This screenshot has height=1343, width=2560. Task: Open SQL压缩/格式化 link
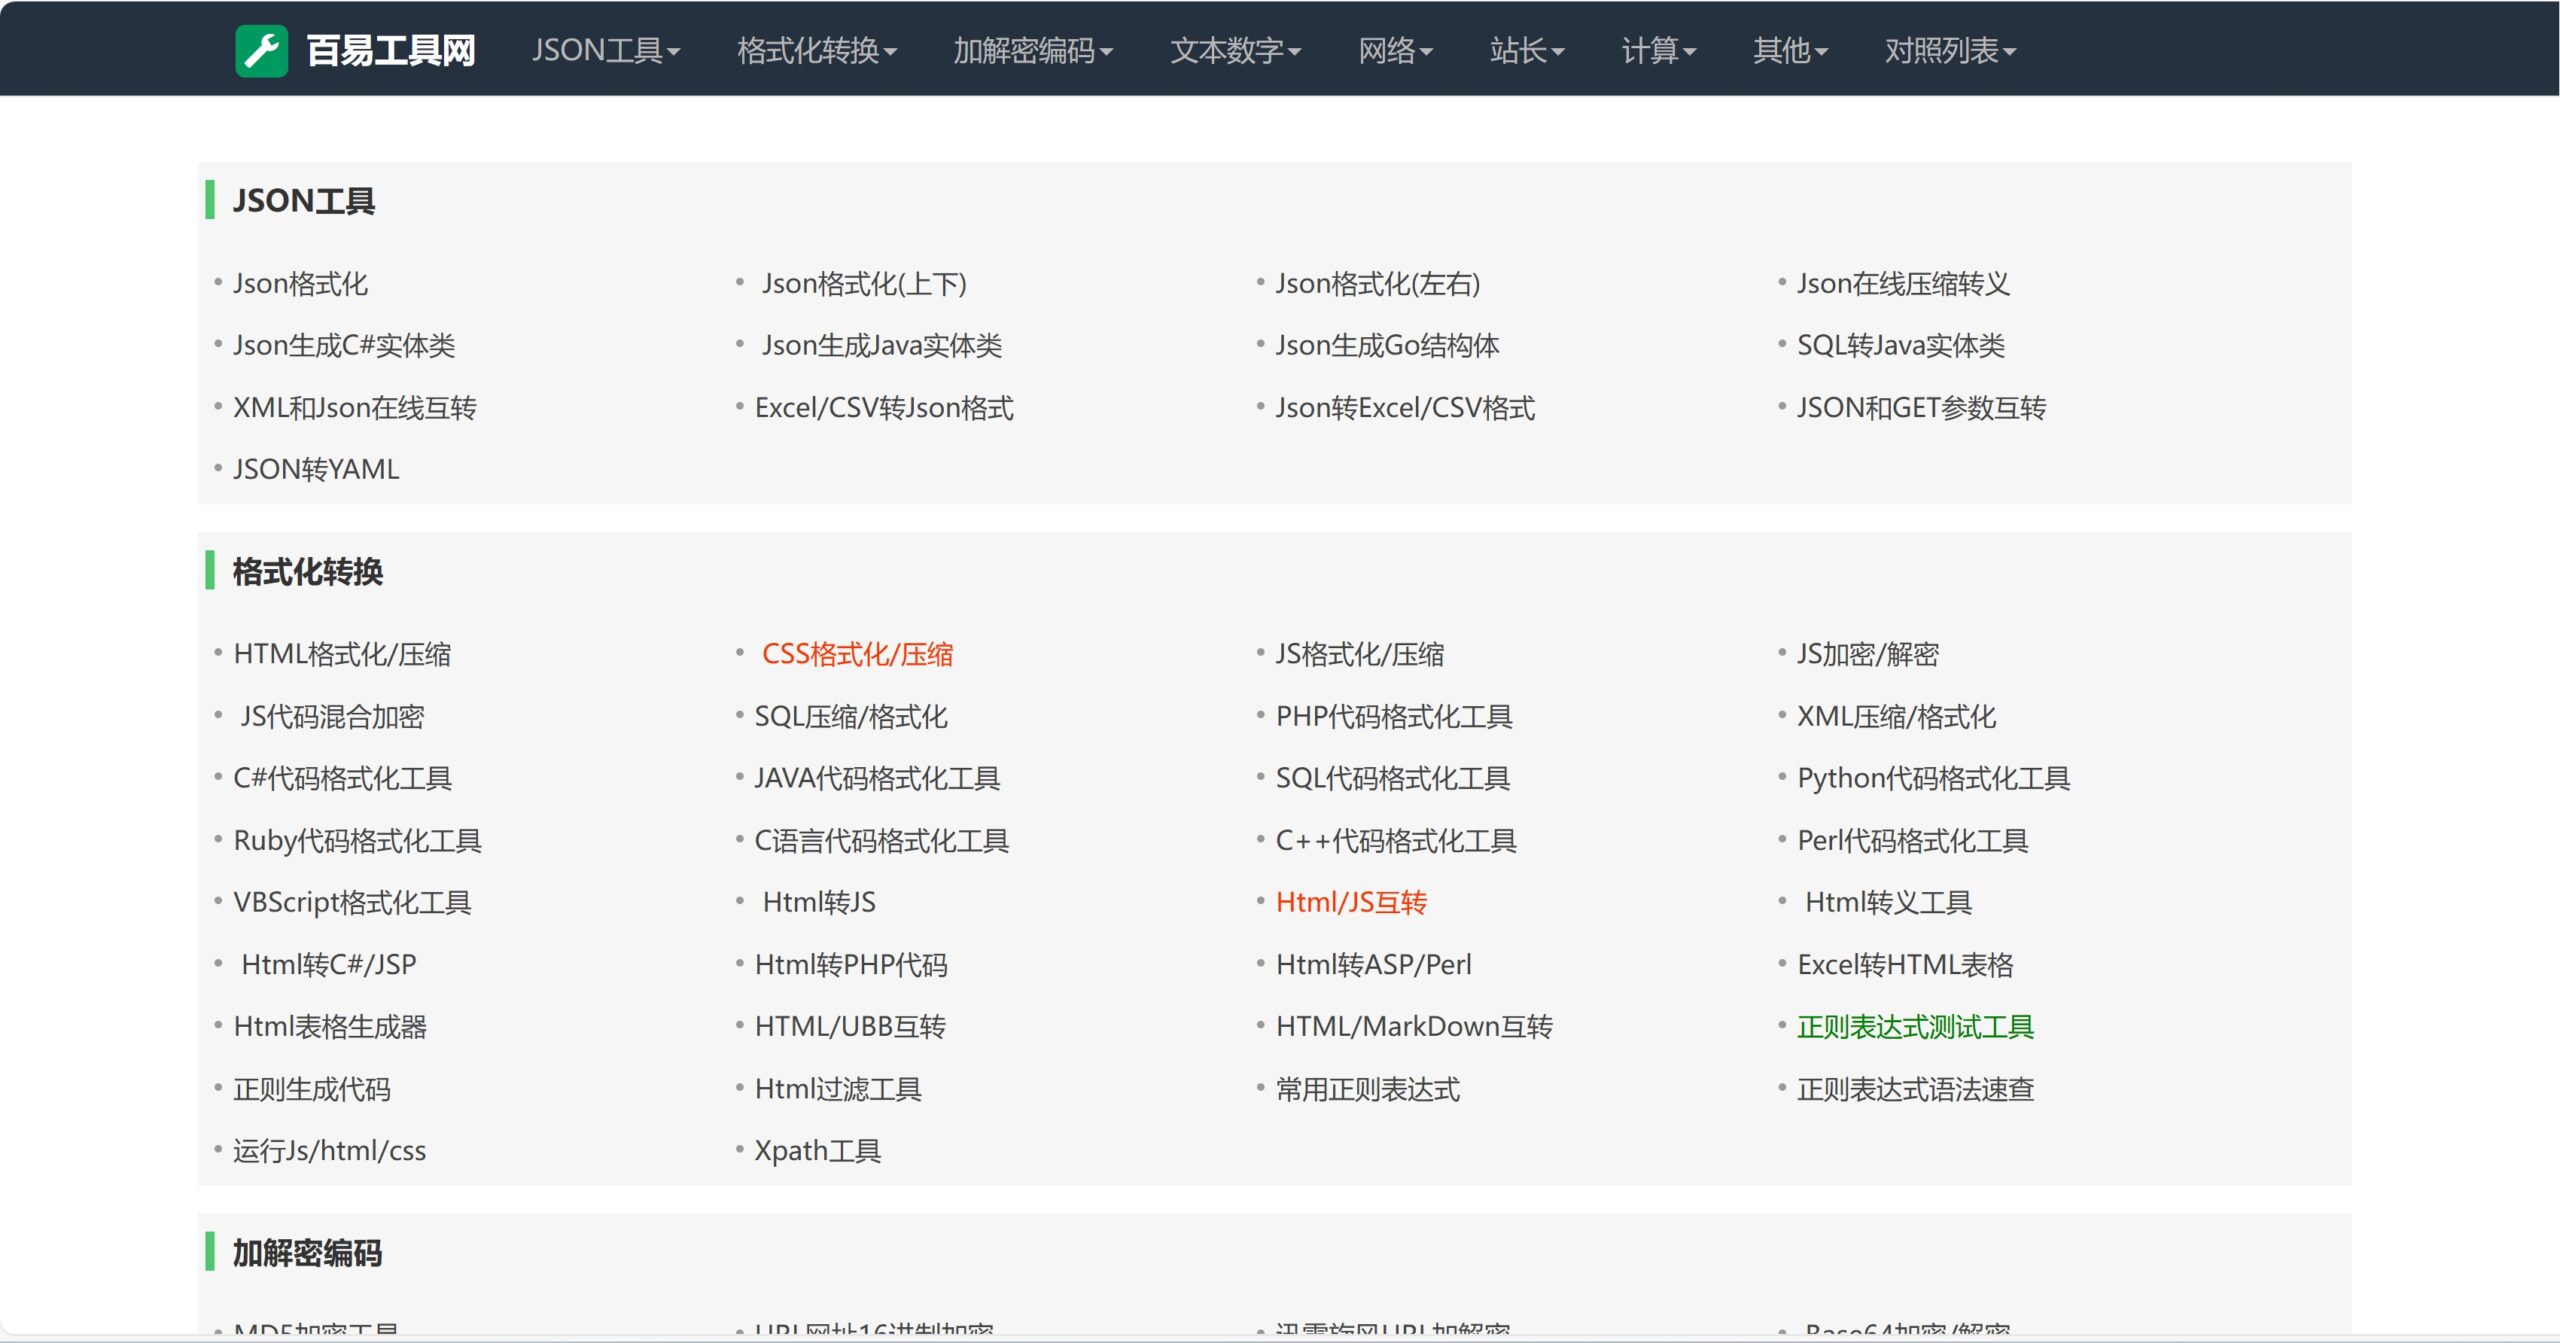851,717
